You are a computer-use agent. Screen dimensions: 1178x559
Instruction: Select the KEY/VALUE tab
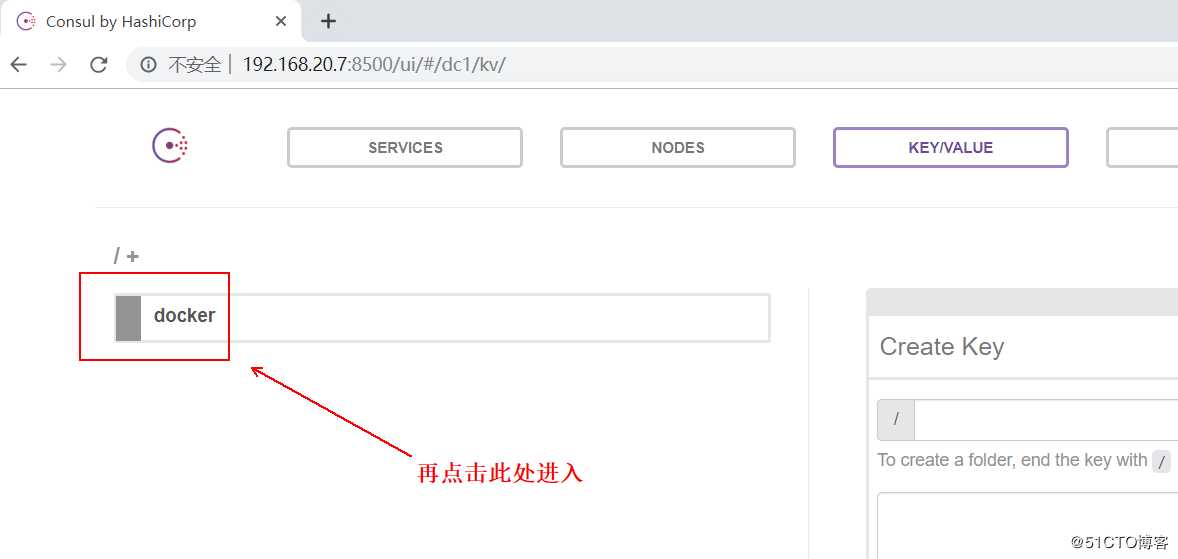[x=950, y=147]
